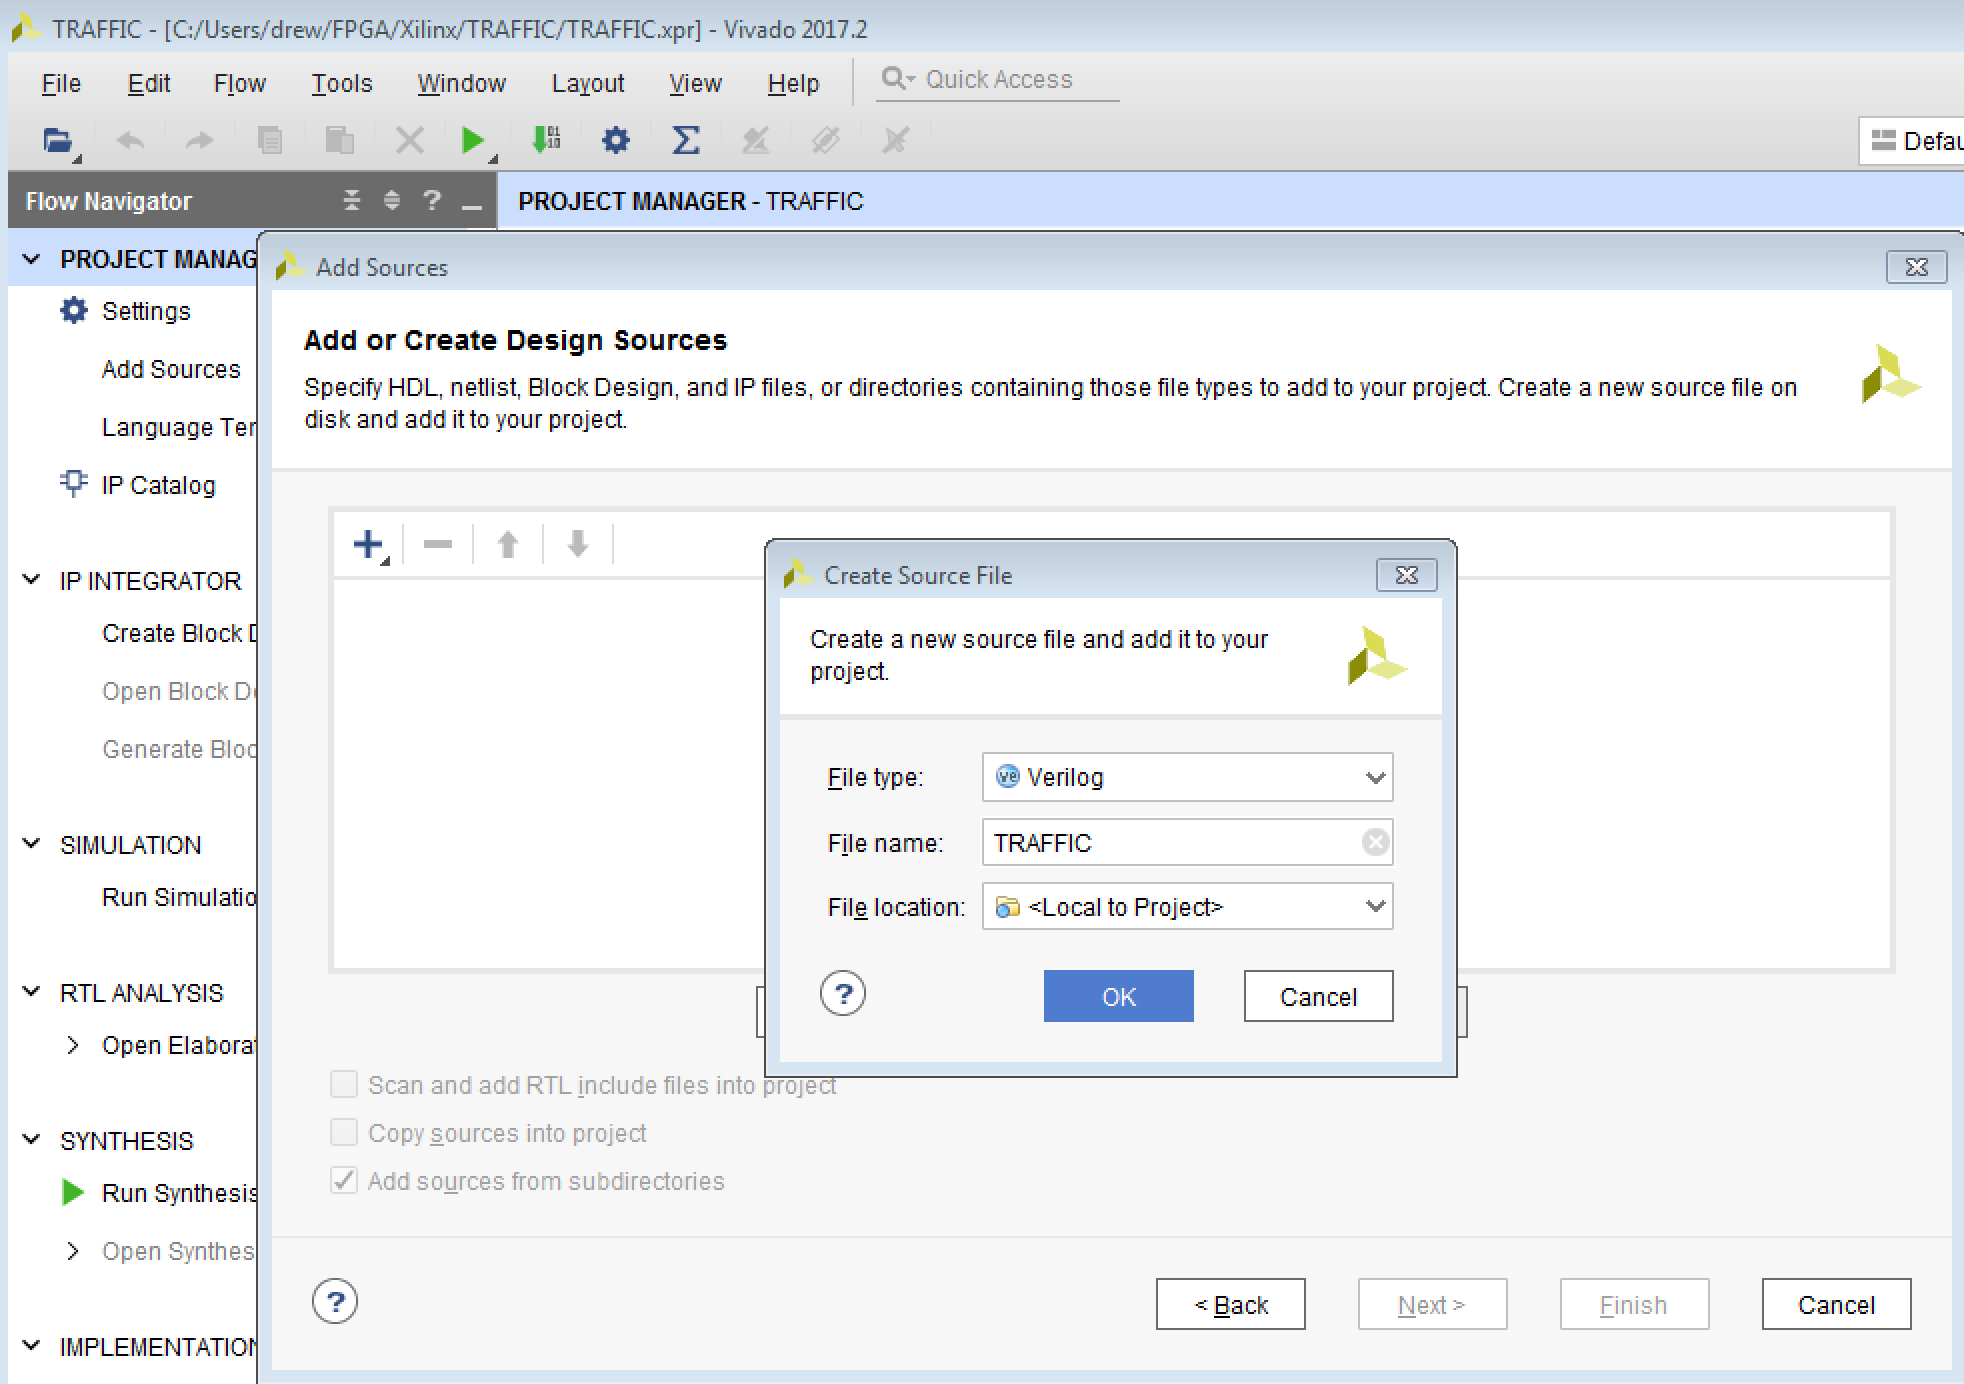Image resolution: width=1964 pixels, height=1384 pixels.
Task: Open the Edit menu
Action: pos(149,83)
